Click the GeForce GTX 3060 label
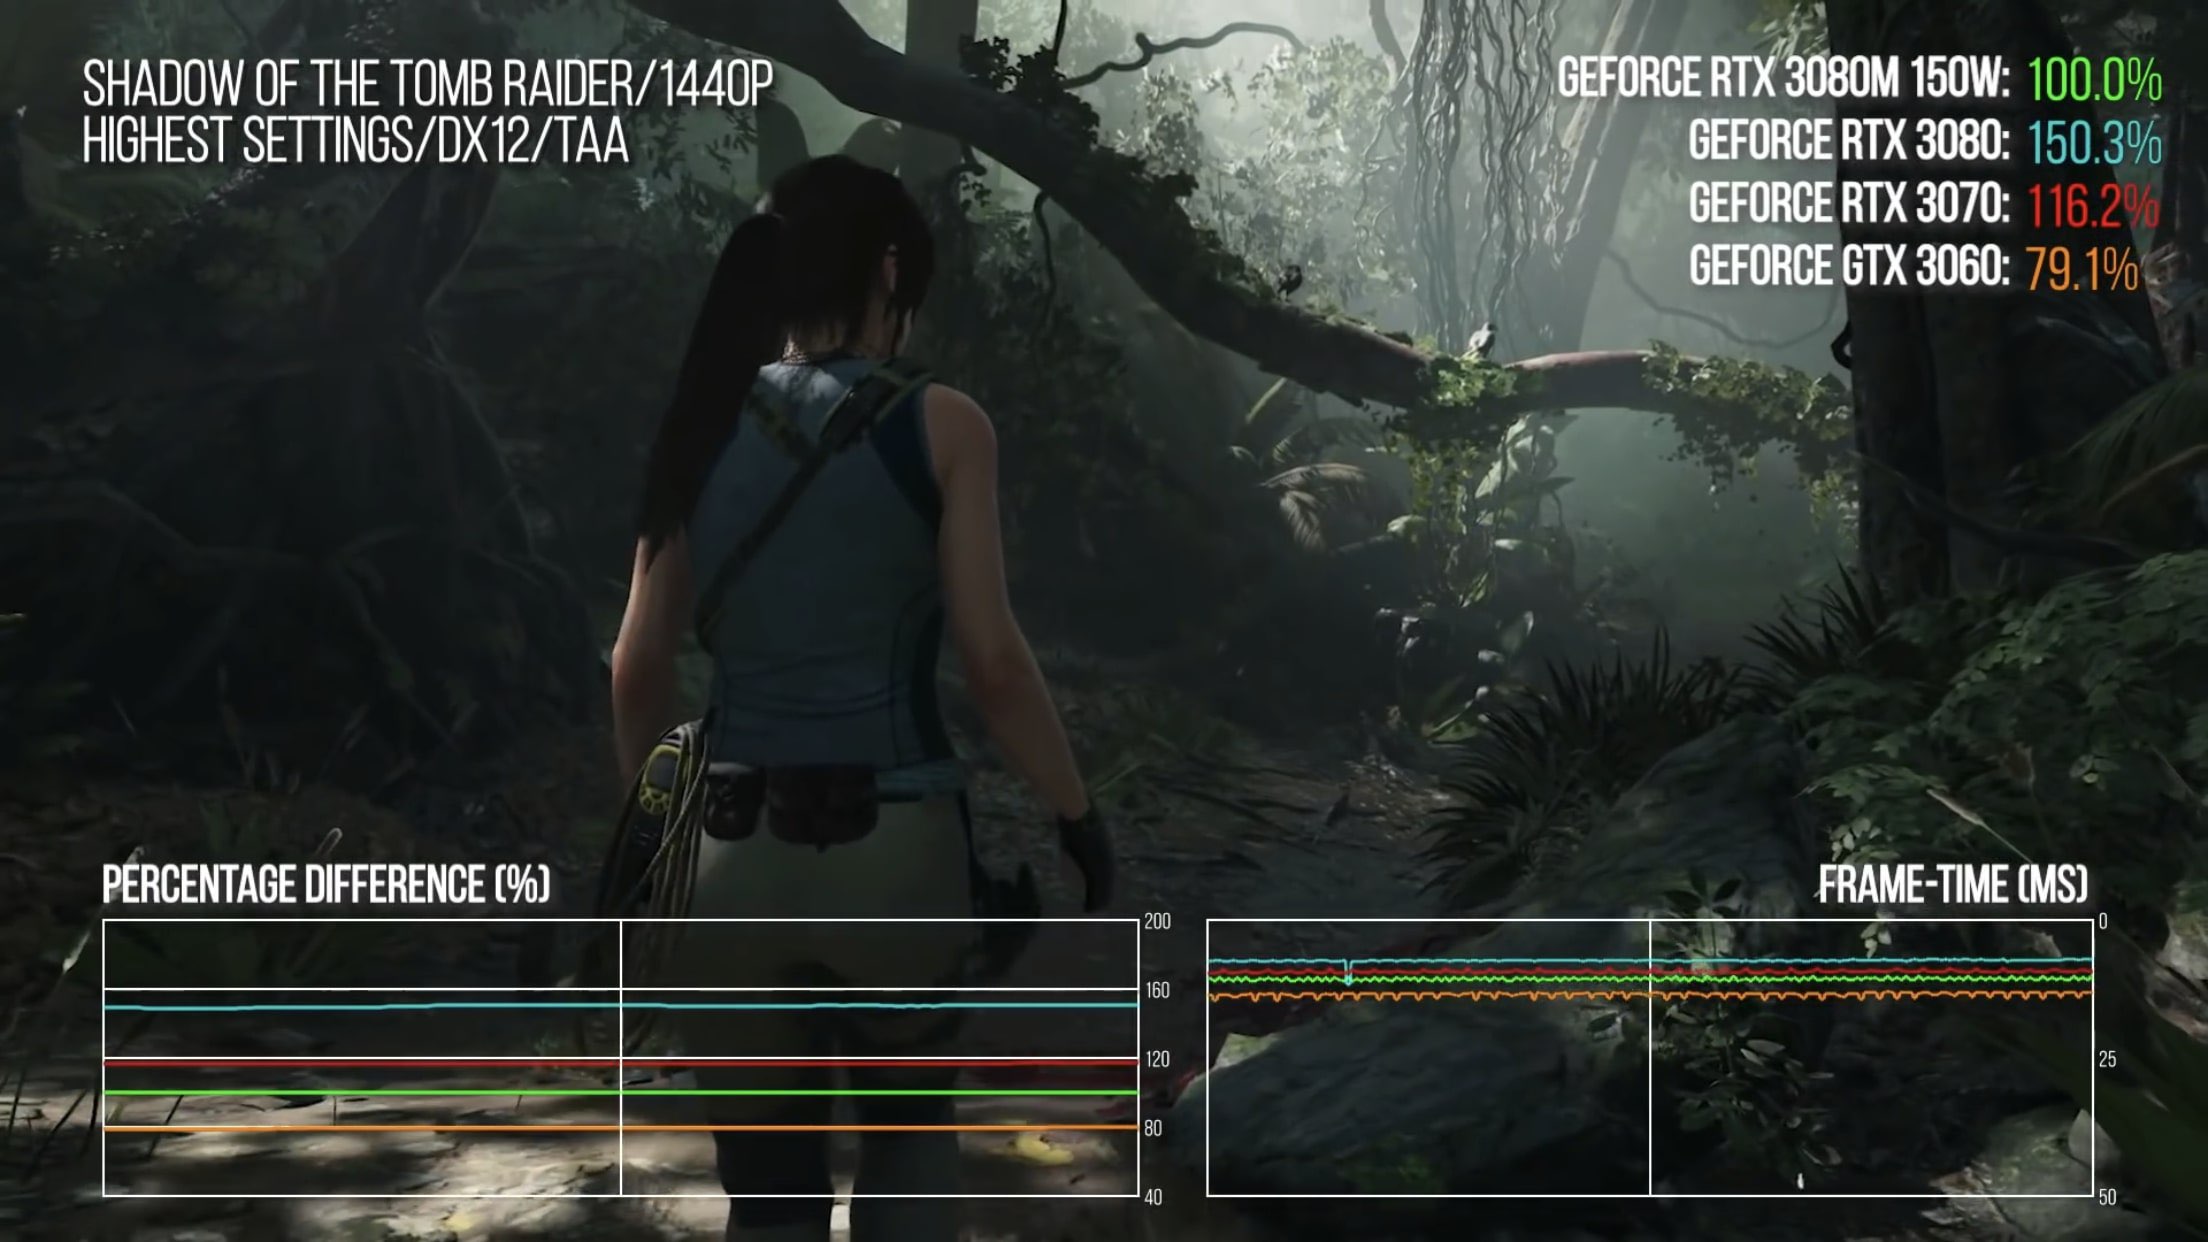 1848,266
